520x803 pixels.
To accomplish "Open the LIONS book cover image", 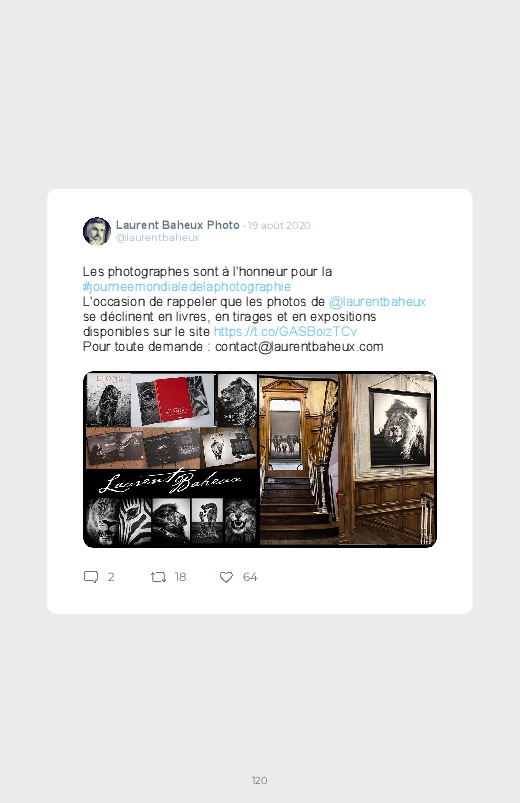I will 109,400.
